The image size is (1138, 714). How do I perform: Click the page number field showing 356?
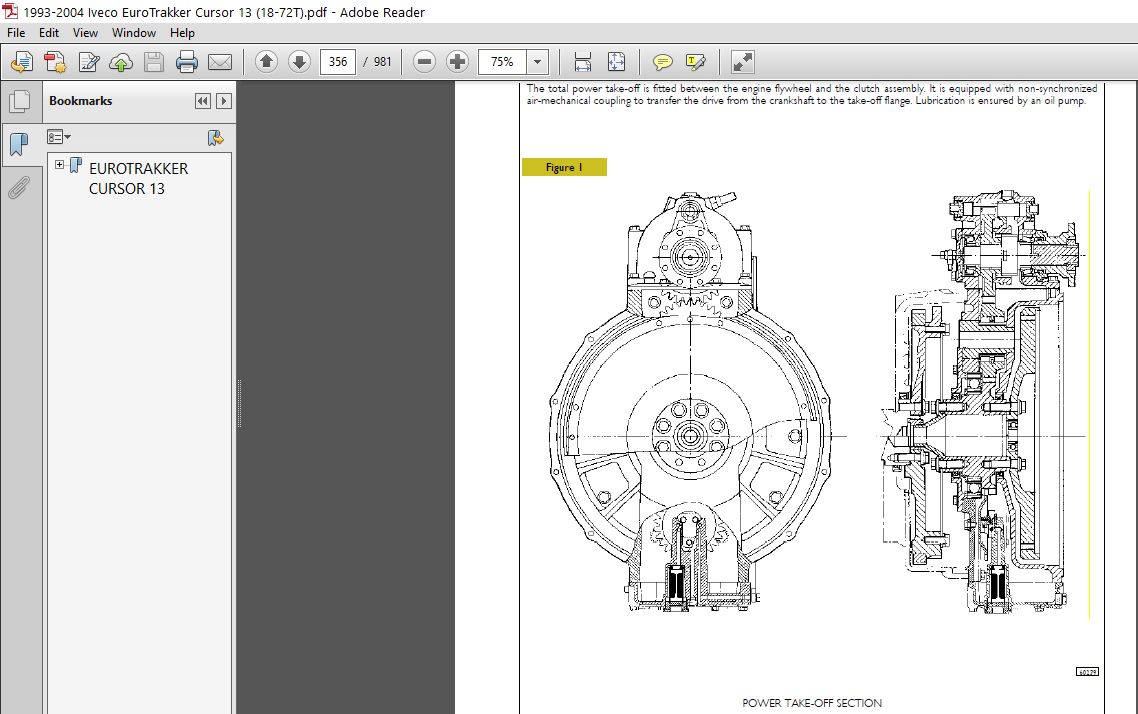[x=337, y=62]
